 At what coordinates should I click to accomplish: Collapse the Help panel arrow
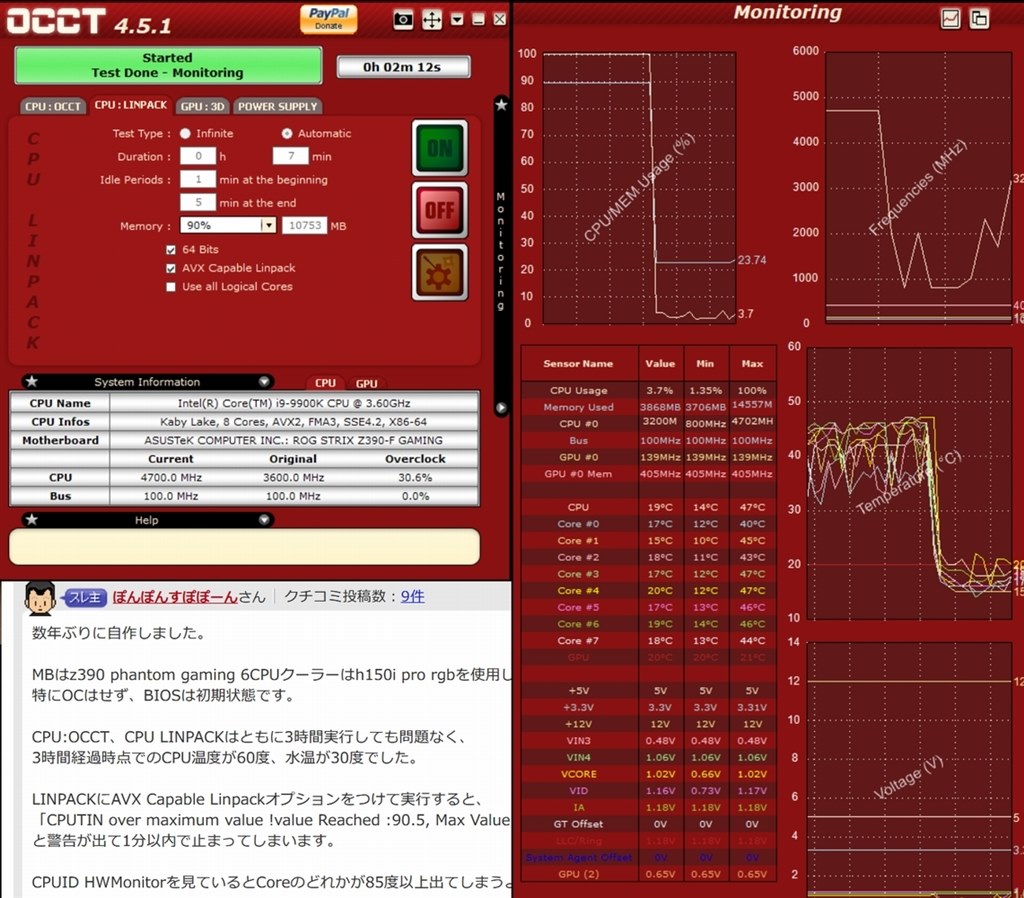(264, 520)
